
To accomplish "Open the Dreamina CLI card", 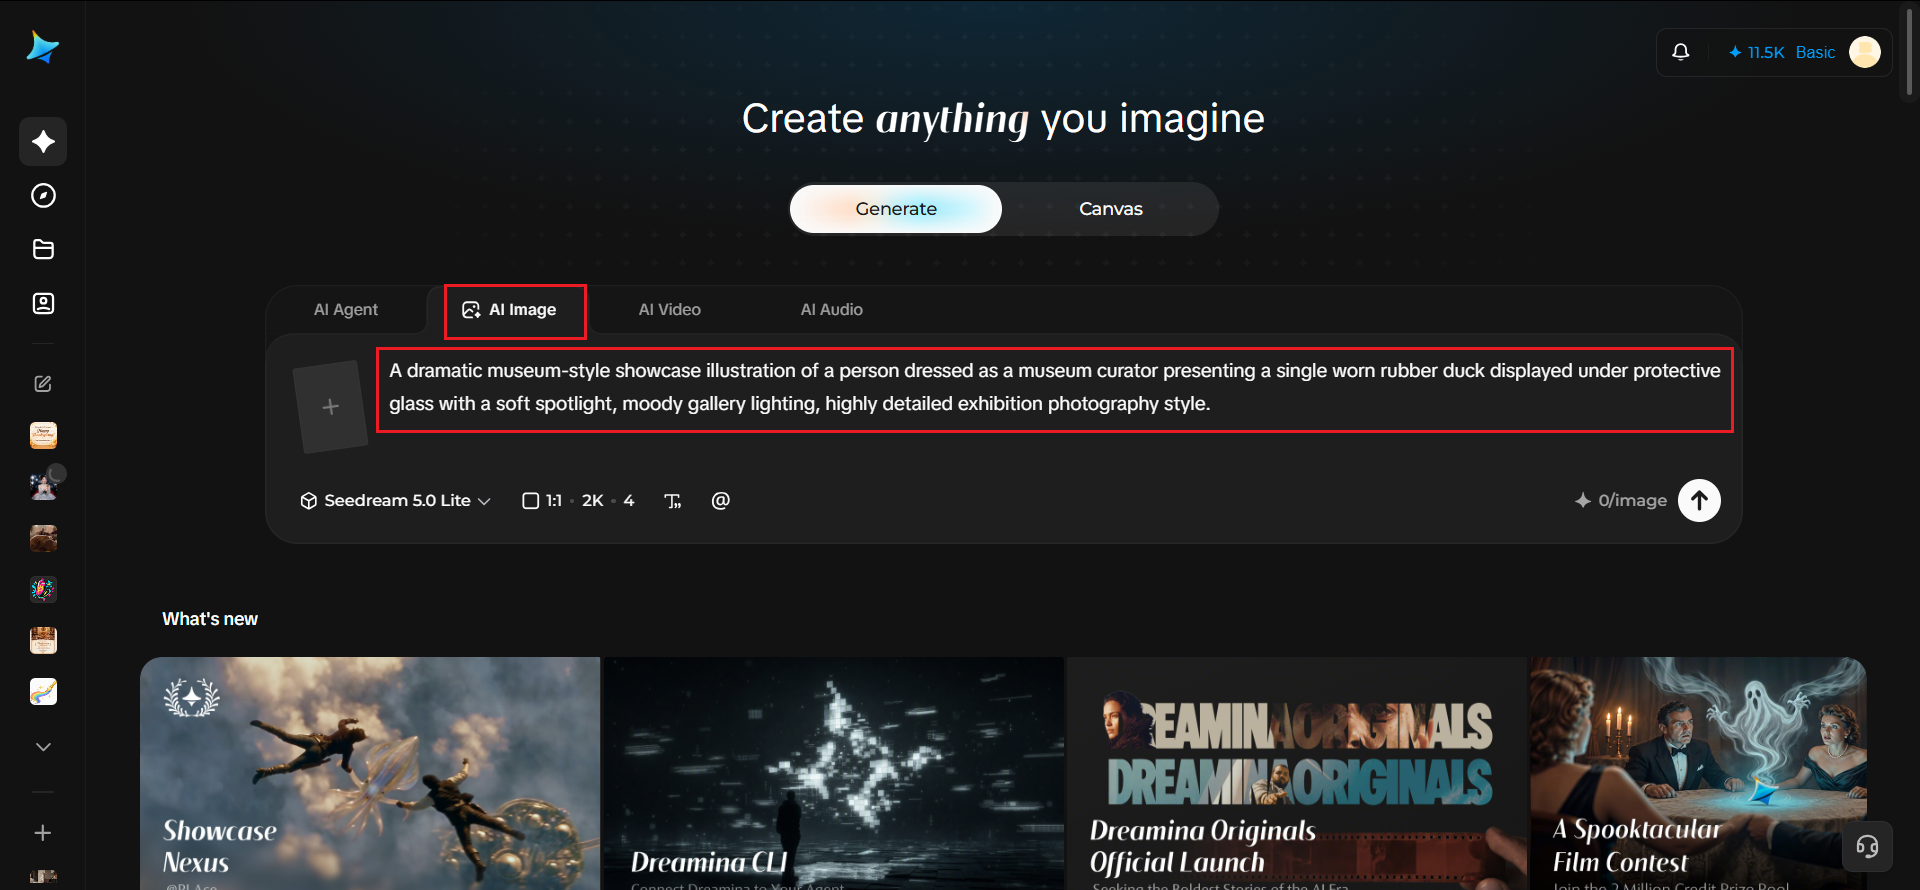I will pyautogui.click(x=834, y=773).
